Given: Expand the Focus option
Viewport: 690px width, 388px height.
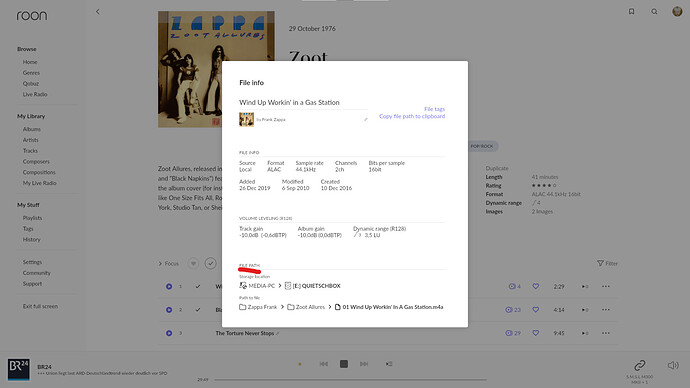Looking at the screenshot, I should pos(169,264).
